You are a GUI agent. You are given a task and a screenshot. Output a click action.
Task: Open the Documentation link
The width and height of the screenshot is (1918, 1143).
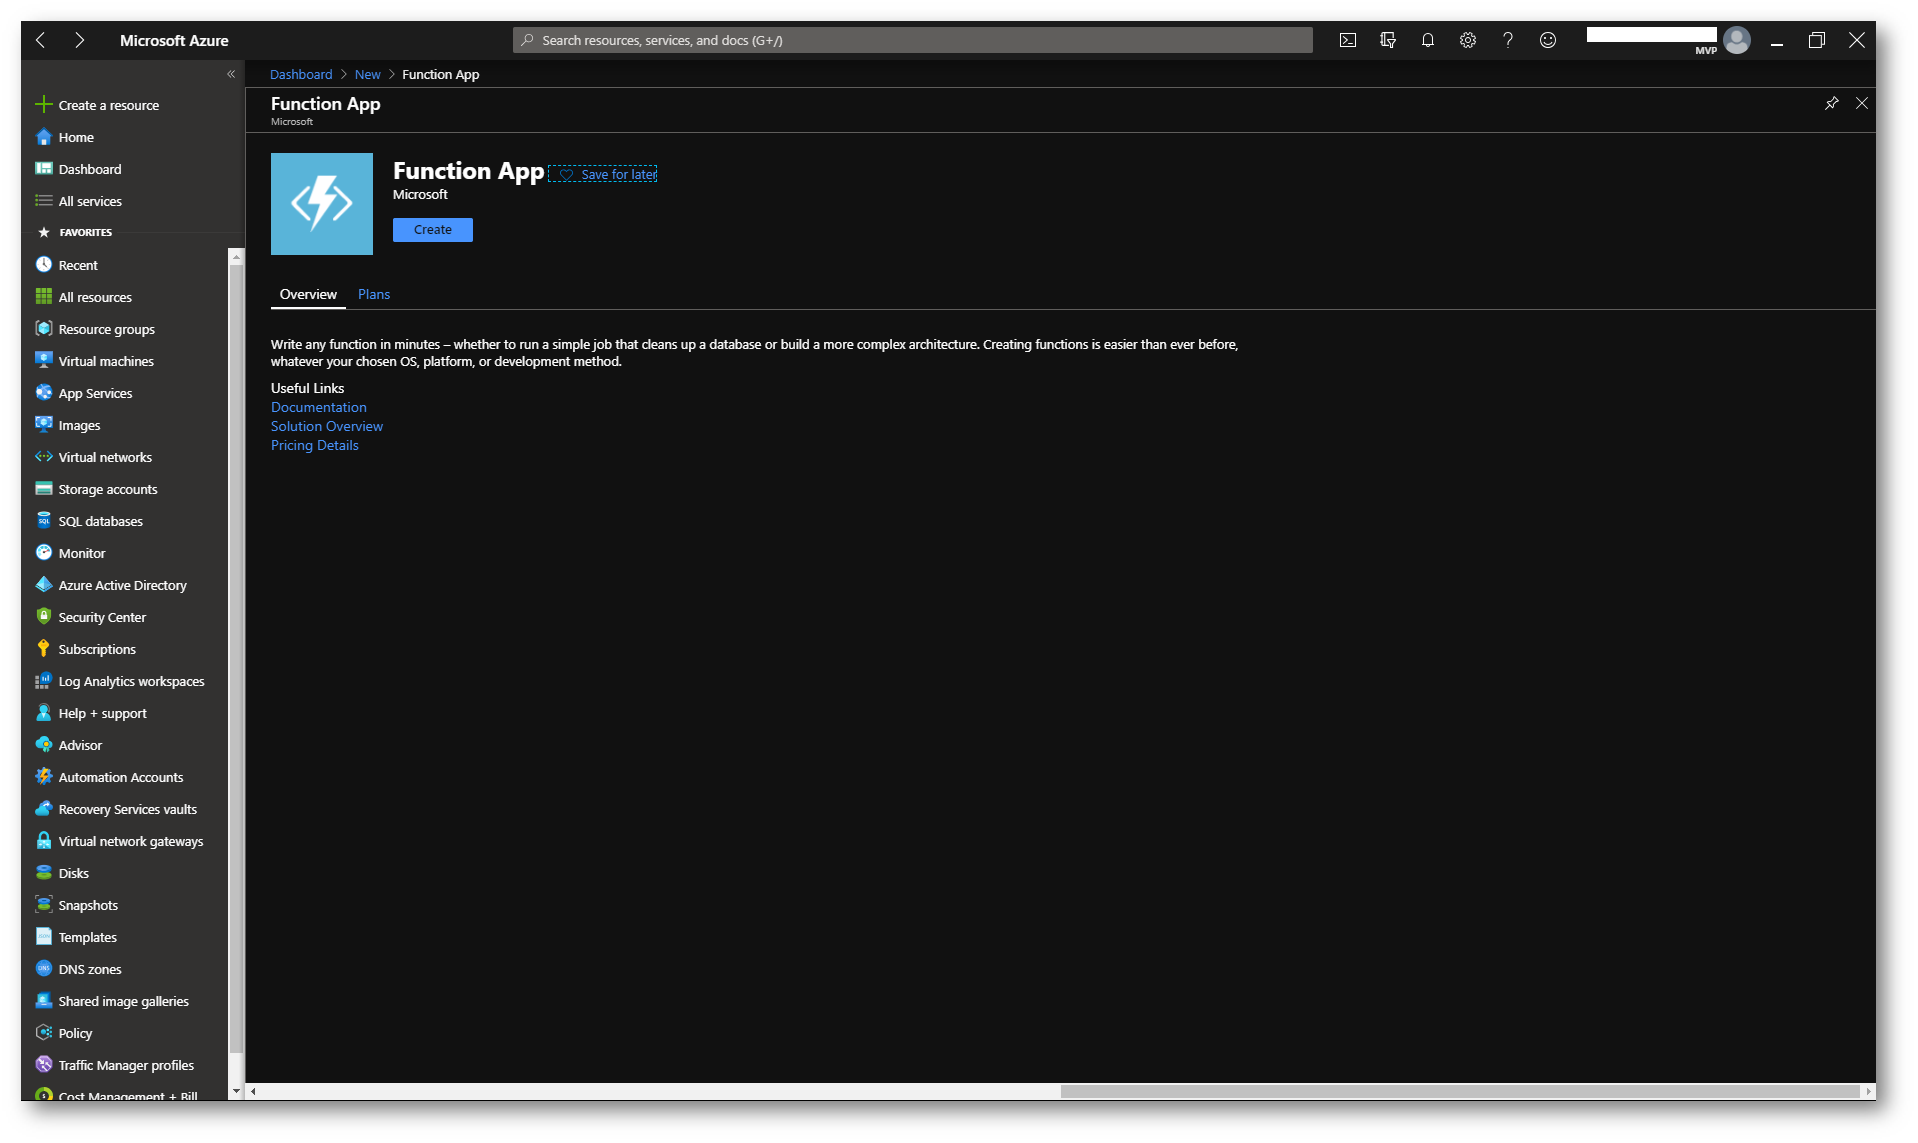click(x=318, y=407)
